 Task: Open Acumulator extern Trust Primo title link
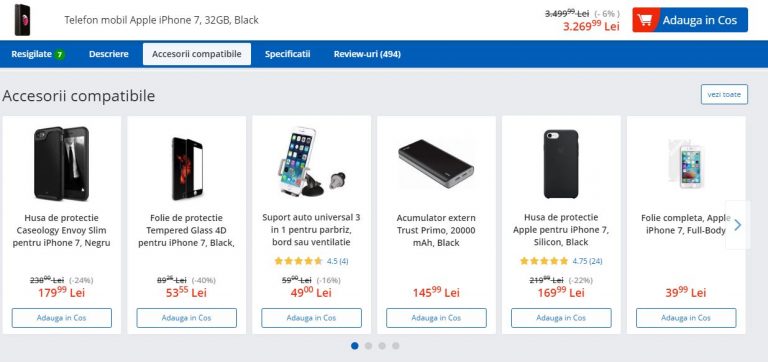tap(436, 230)
